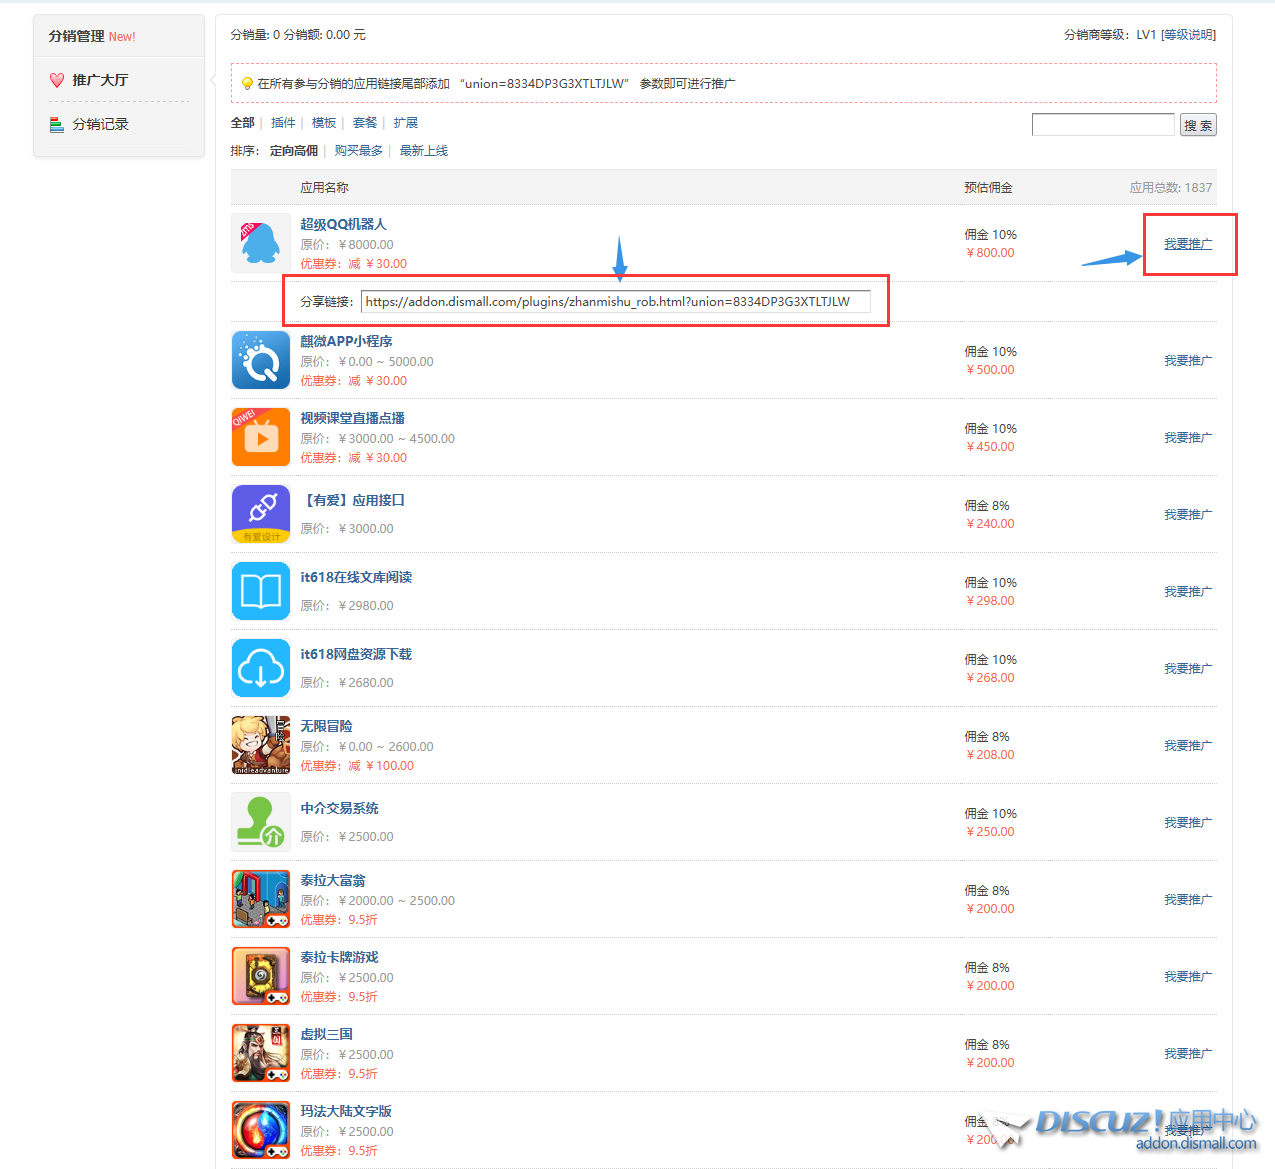Open the 等级说明 link
The height and width of the screenshot is (1169, 1275).
(x=1188, y=35)
